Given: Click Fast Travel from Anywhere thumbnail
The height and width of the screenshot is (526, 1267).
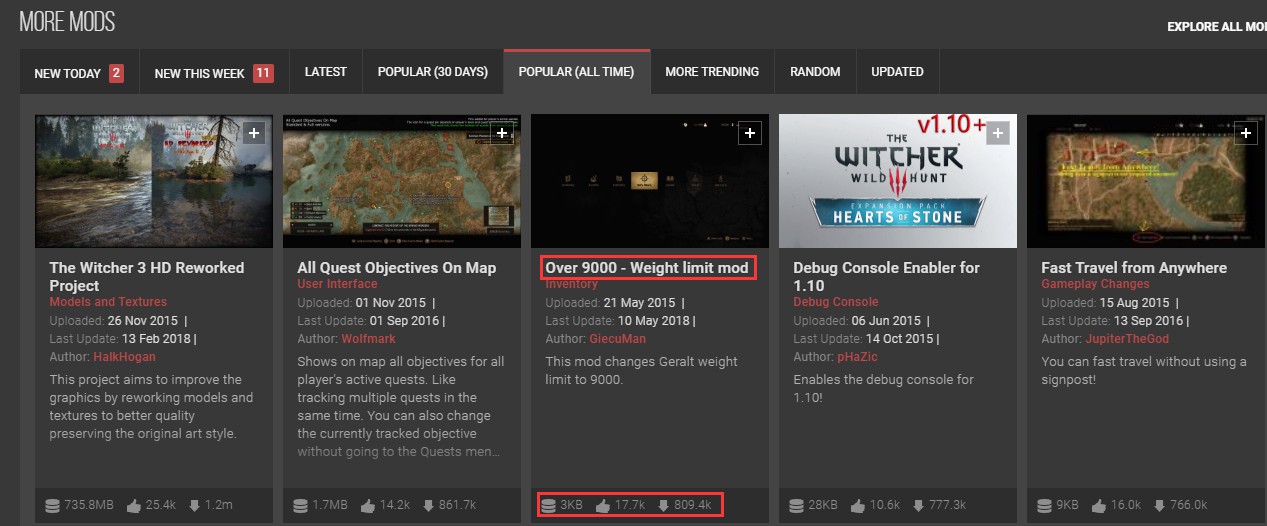Looking at the screenshot, I should pyautogui.click(x=1146, y=181).
